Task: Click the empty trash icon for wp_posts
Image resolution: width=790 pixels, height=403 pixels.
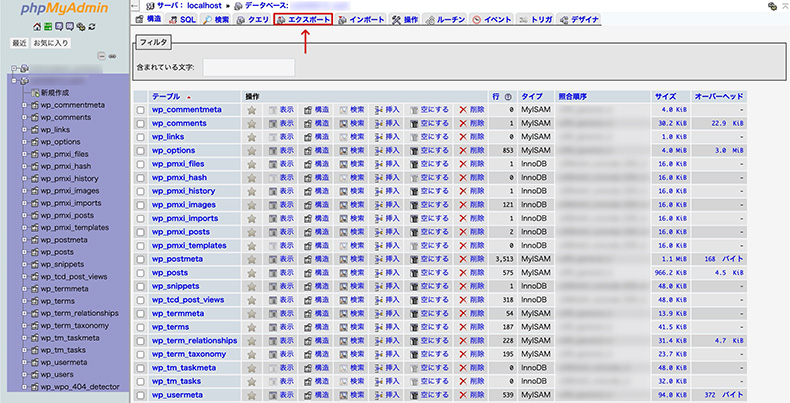Action: click(414, 272)
